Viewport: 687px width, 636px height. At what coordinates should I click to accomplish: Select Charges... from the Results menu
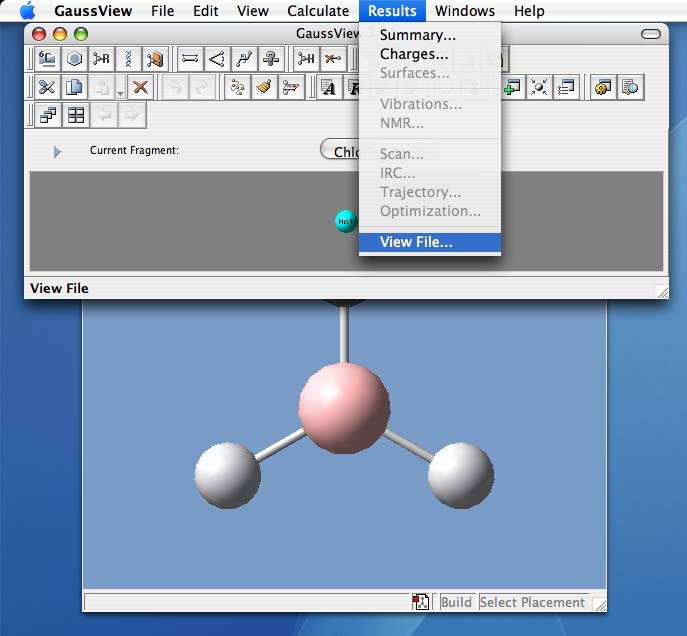(x=414, y=54)
